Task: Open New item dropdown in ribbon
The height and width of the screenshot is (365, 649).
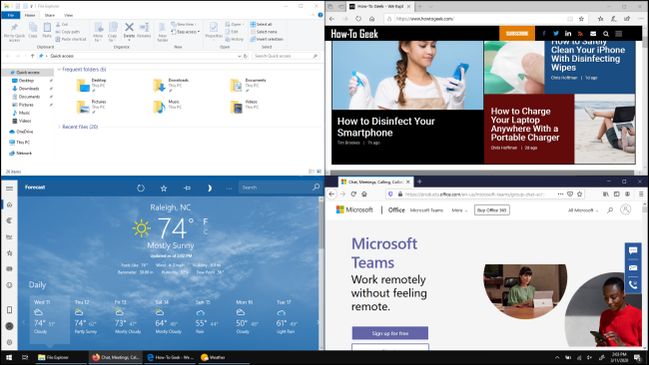Action: (x=184, y=24)
